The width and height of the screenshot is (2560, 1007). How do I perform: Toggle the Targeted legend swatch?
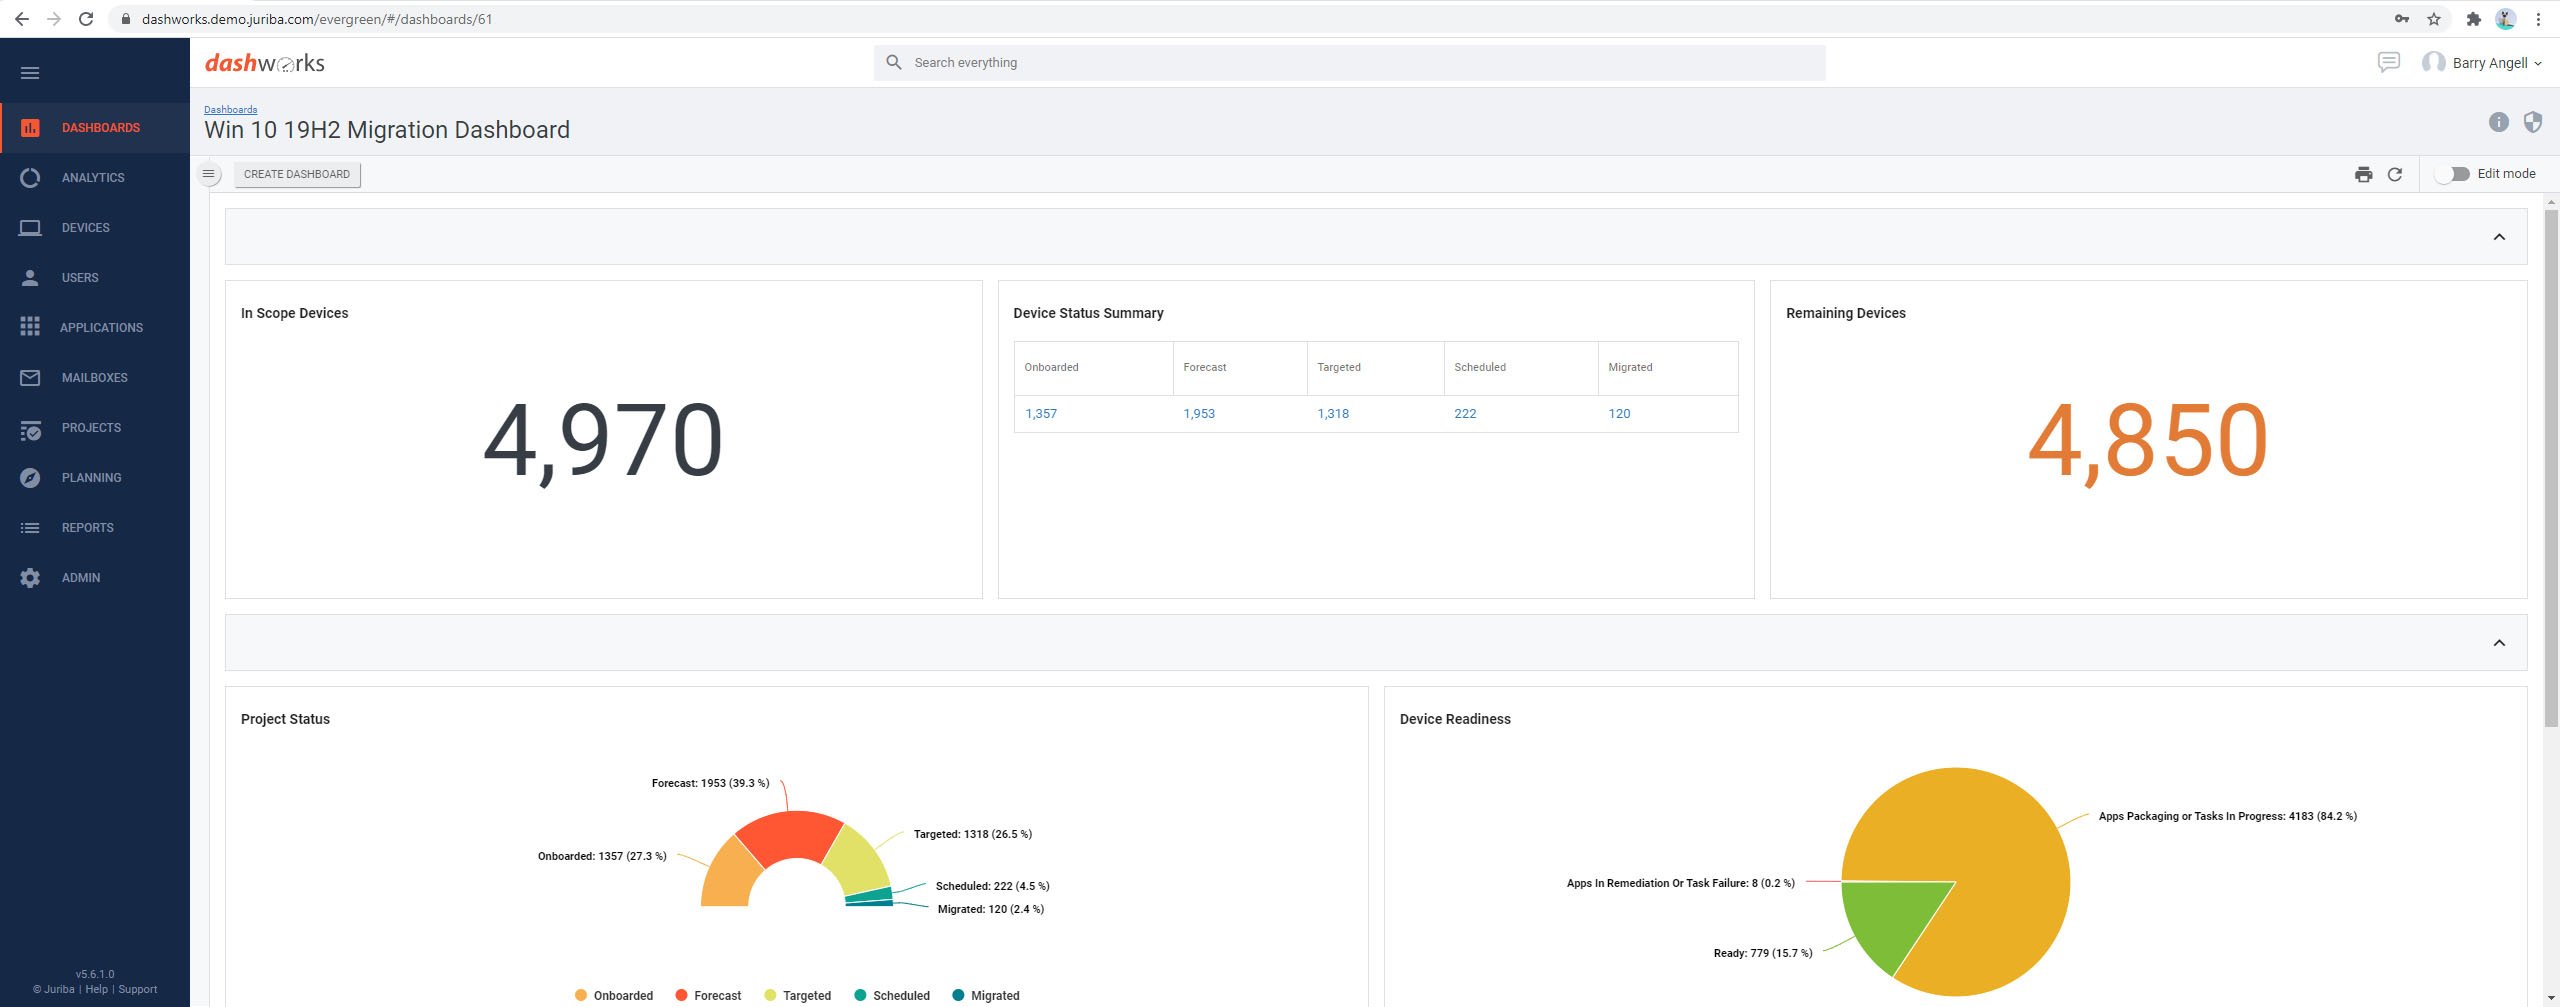click(770, 995)
